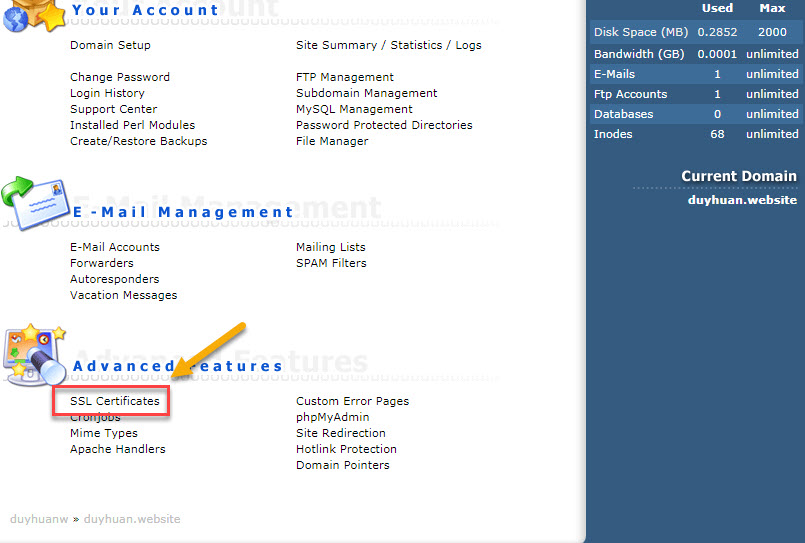
Task: Open File Manager
Action: click(332, 141)
